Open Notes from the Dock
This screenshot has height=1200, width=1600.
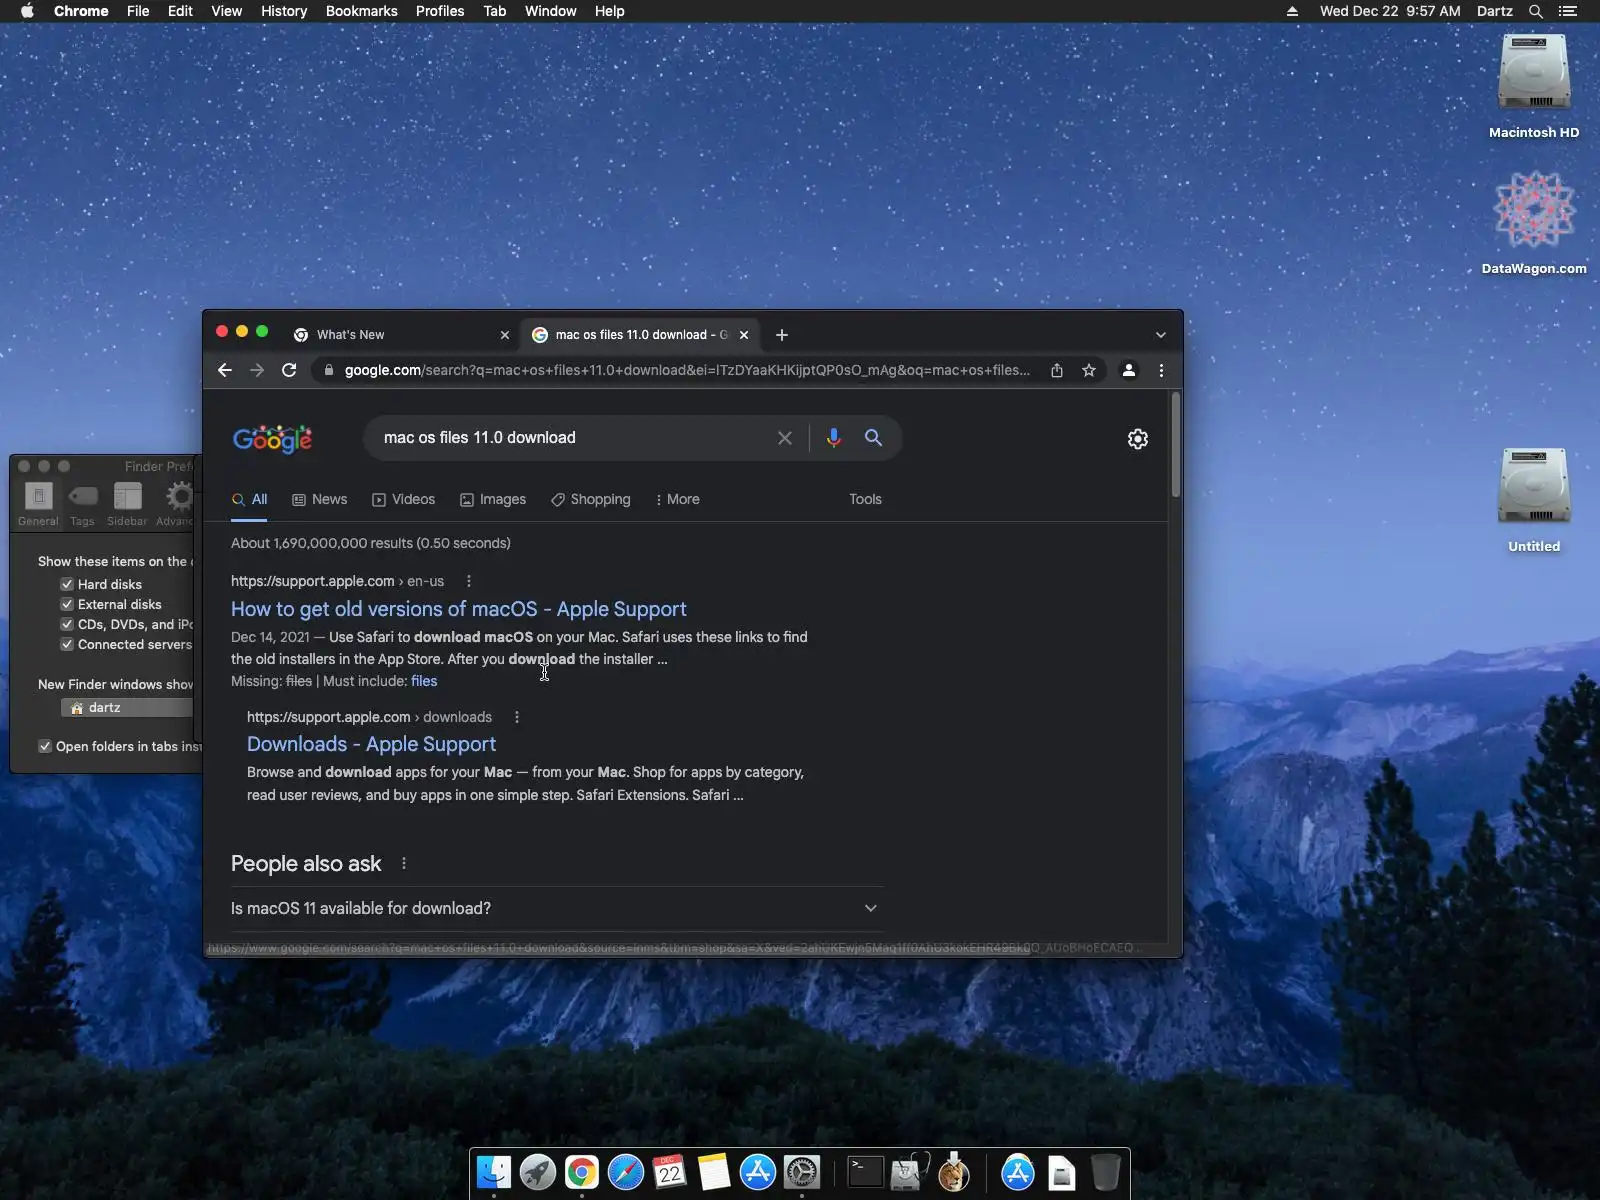pos(714,1172)
